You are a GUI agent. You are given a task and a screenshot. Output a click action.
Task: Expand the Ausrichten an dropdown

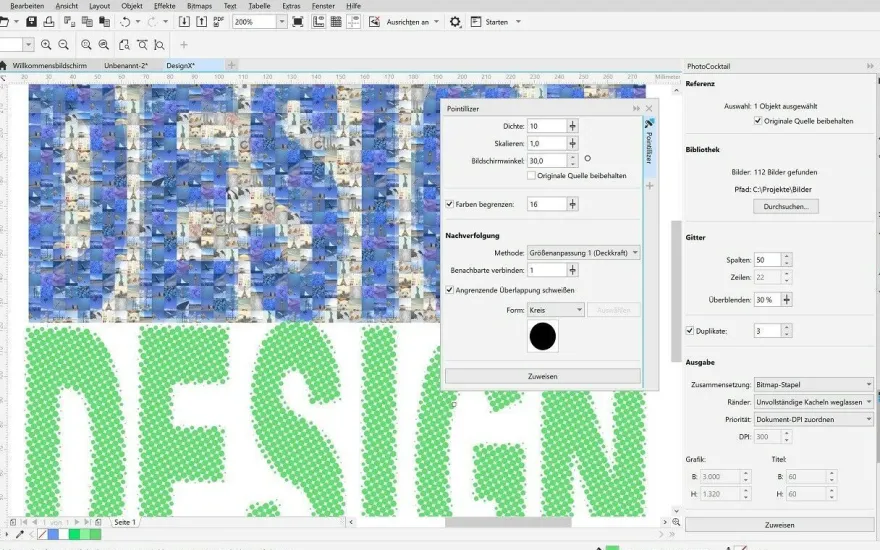(x=437, y=22)
